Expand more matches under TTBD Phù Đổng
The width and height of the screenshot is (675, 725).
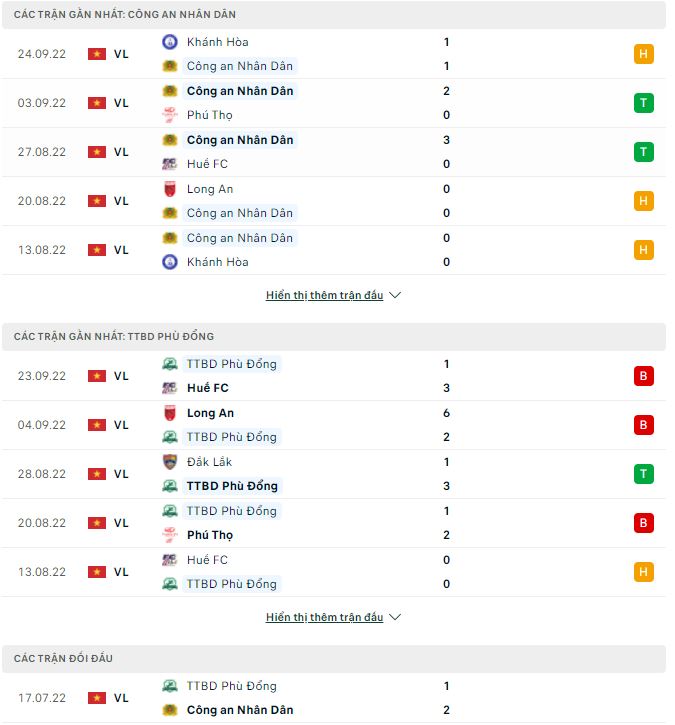(324, 618)
